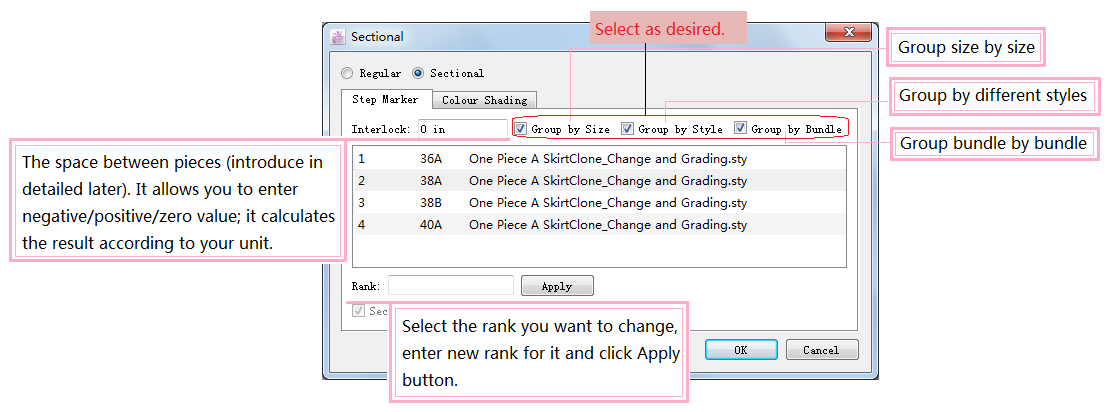Screen dimensions: 1108x412
Task: Disable the Group by Bundle checkbox
Action: pos(740,129)
